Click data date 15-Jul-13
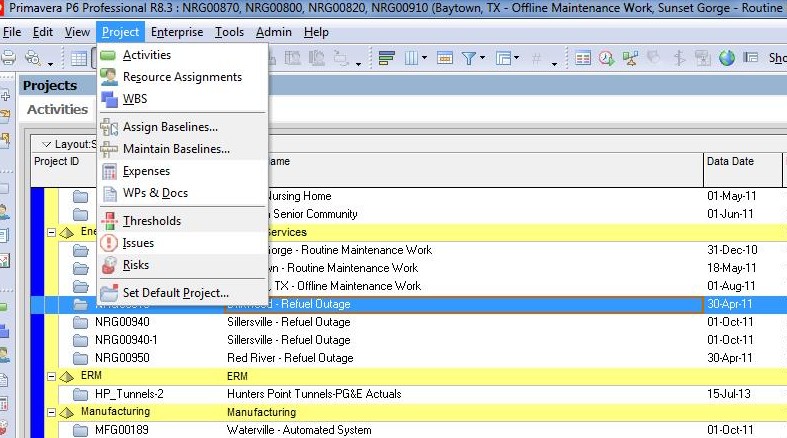The height and width of the screenshot is (438, 787). click(x=729, y=394)
